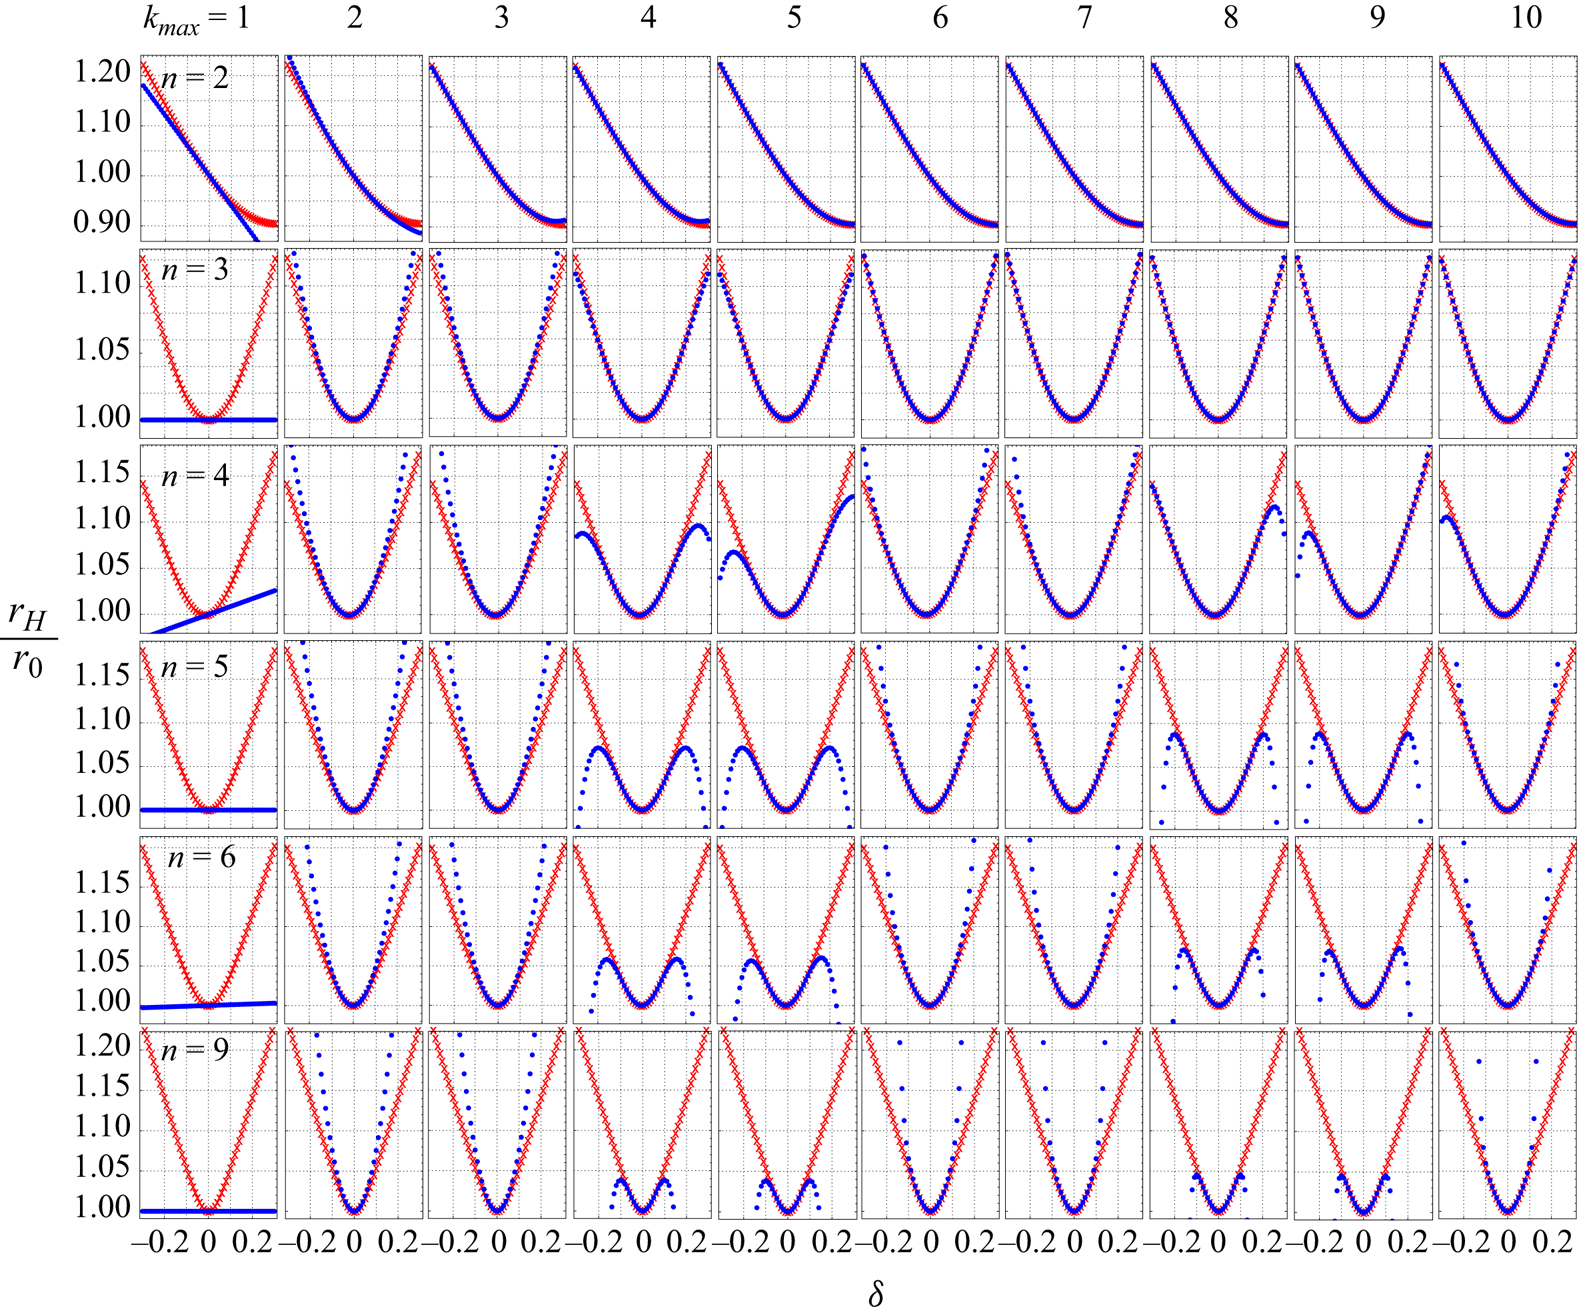The height and width of the screenshot is (1315, 1589).
Task: Select the n = 6 row label
Action: (x=201, y=857)
